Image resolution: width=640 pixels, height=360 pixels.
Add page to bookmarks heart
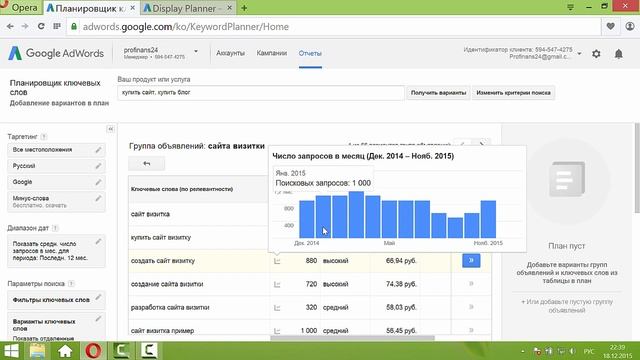(x=611, y=27)
